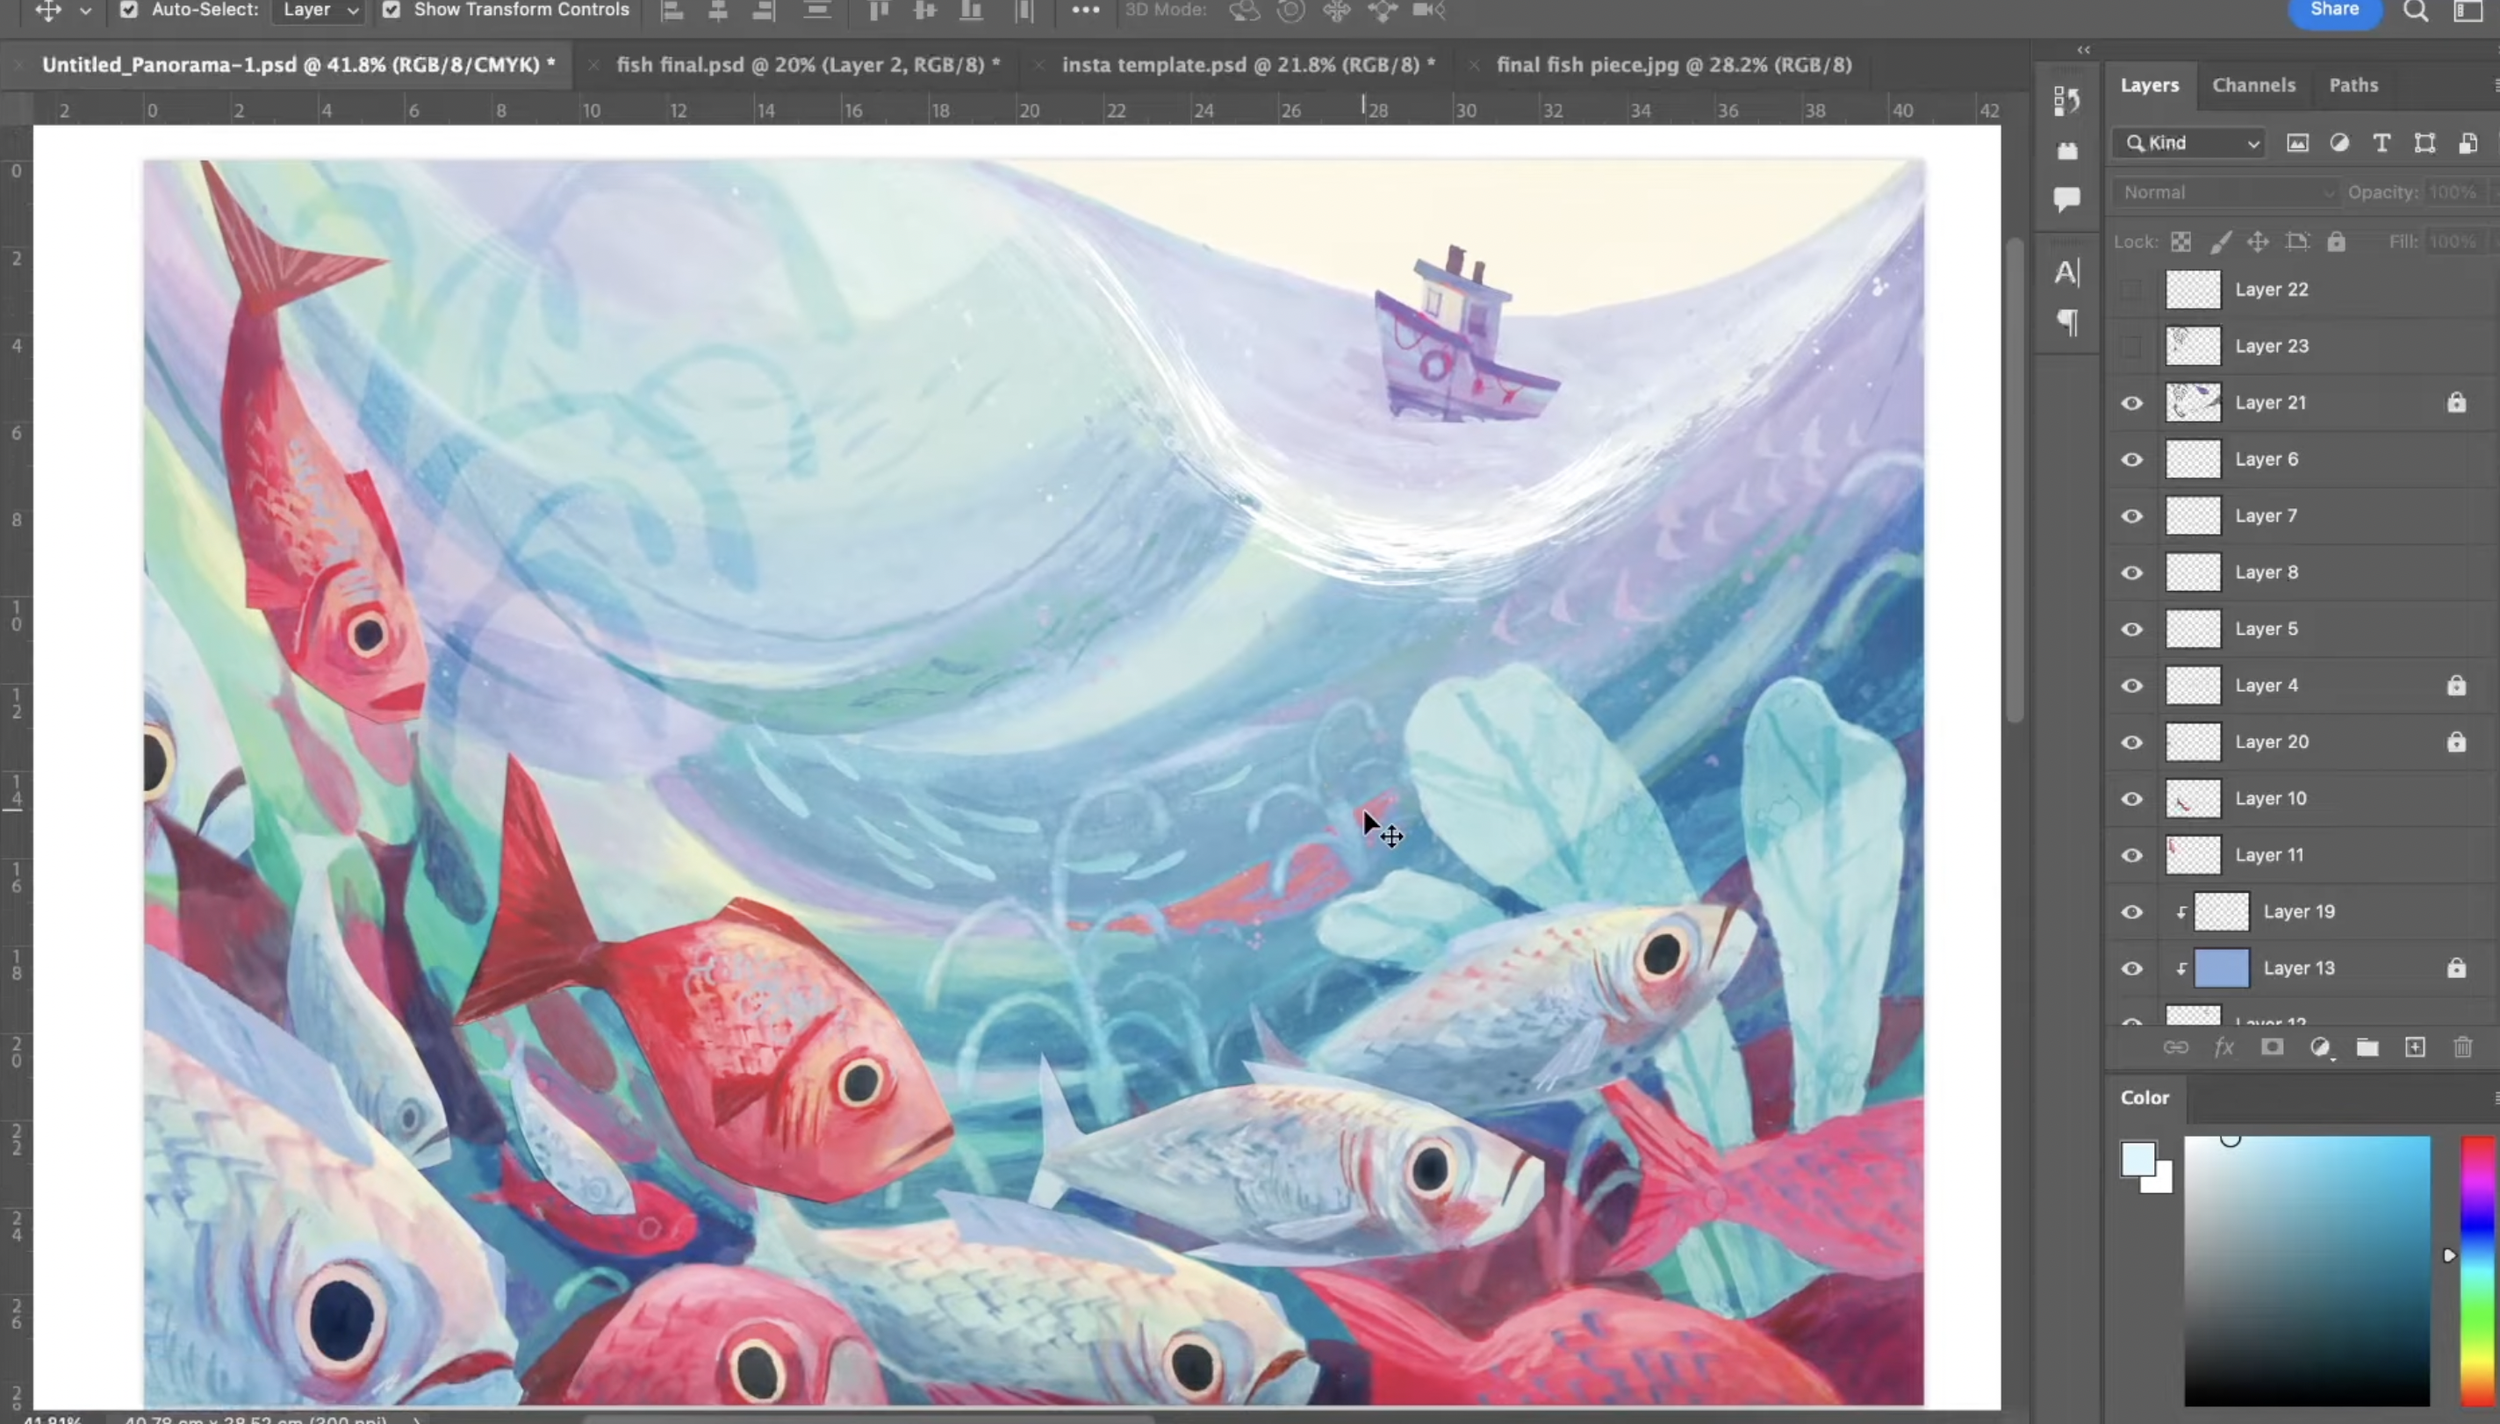Click the foreground color swatch
The image size is (2500, 1424).
(x=2138, y=1159)
